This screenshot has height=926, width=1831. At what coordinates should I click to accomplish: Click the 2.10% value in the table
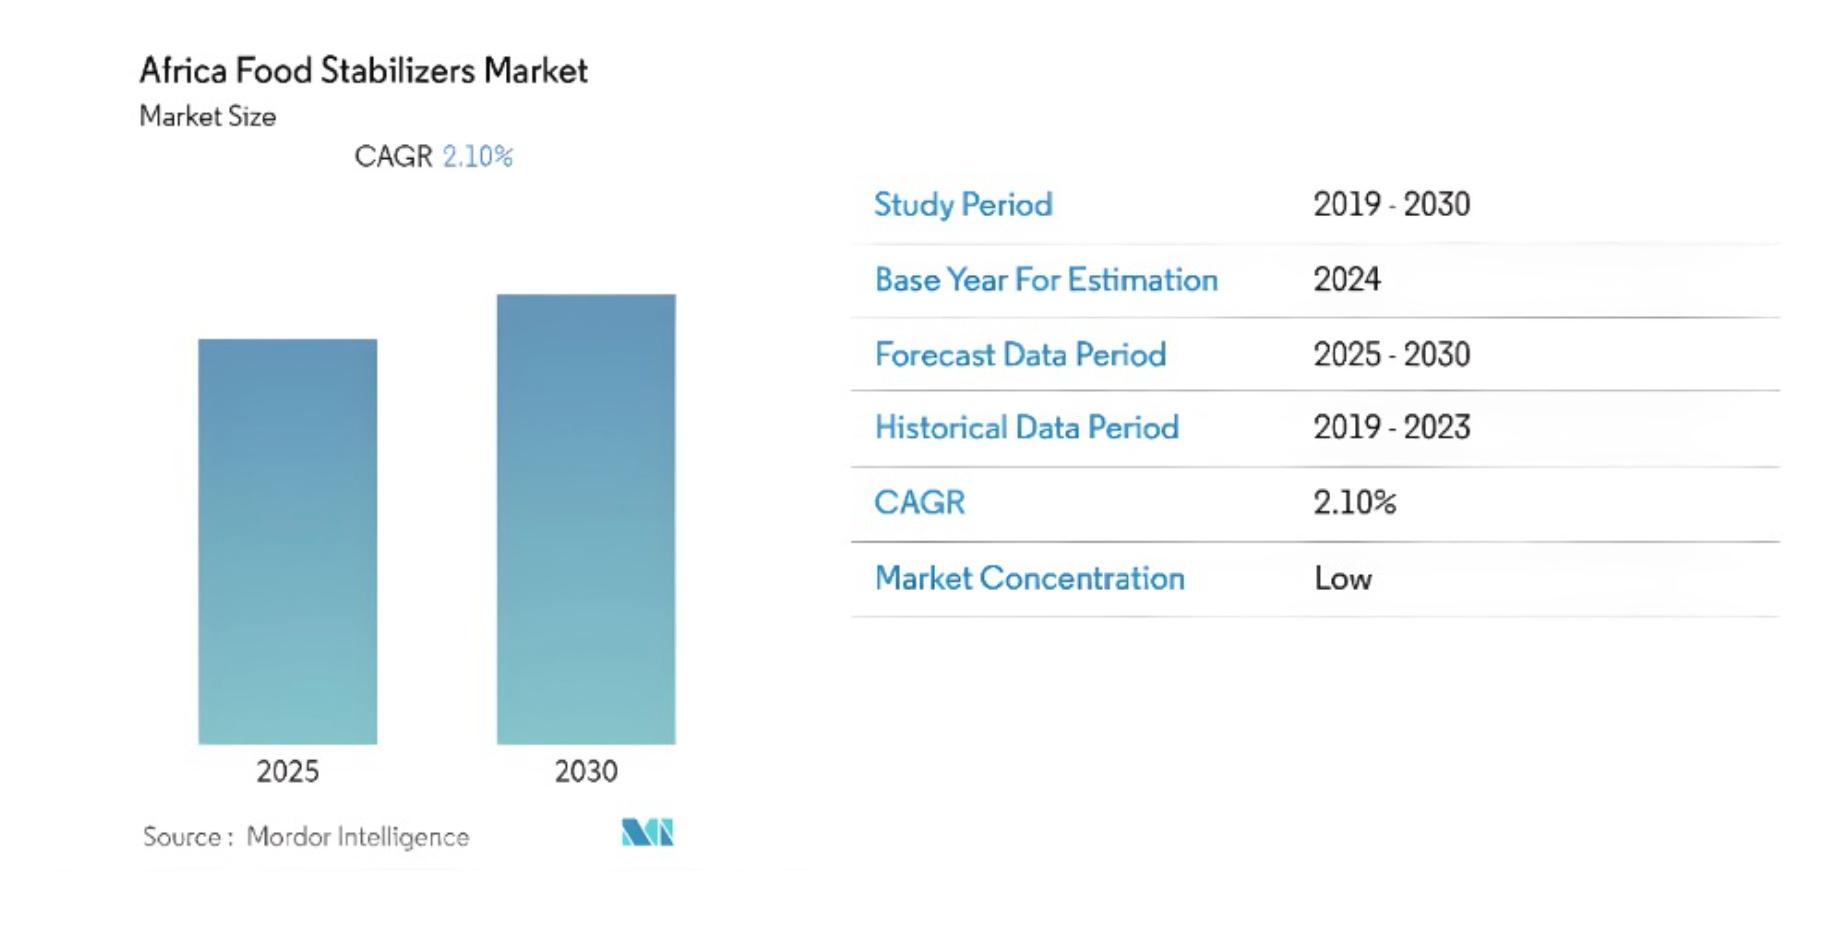pyautogui.click(x=1354, y=502)
